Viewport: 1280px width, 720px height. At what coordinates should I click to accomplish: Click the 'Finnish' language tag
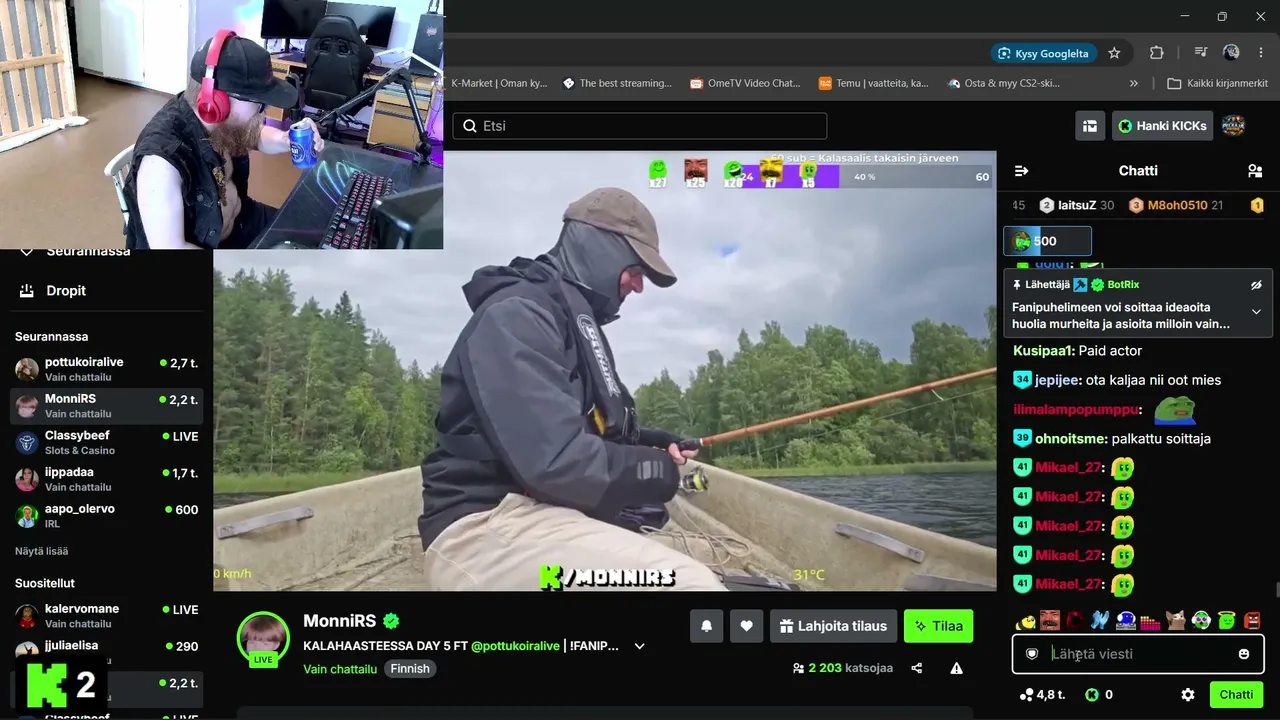point(410,669)
